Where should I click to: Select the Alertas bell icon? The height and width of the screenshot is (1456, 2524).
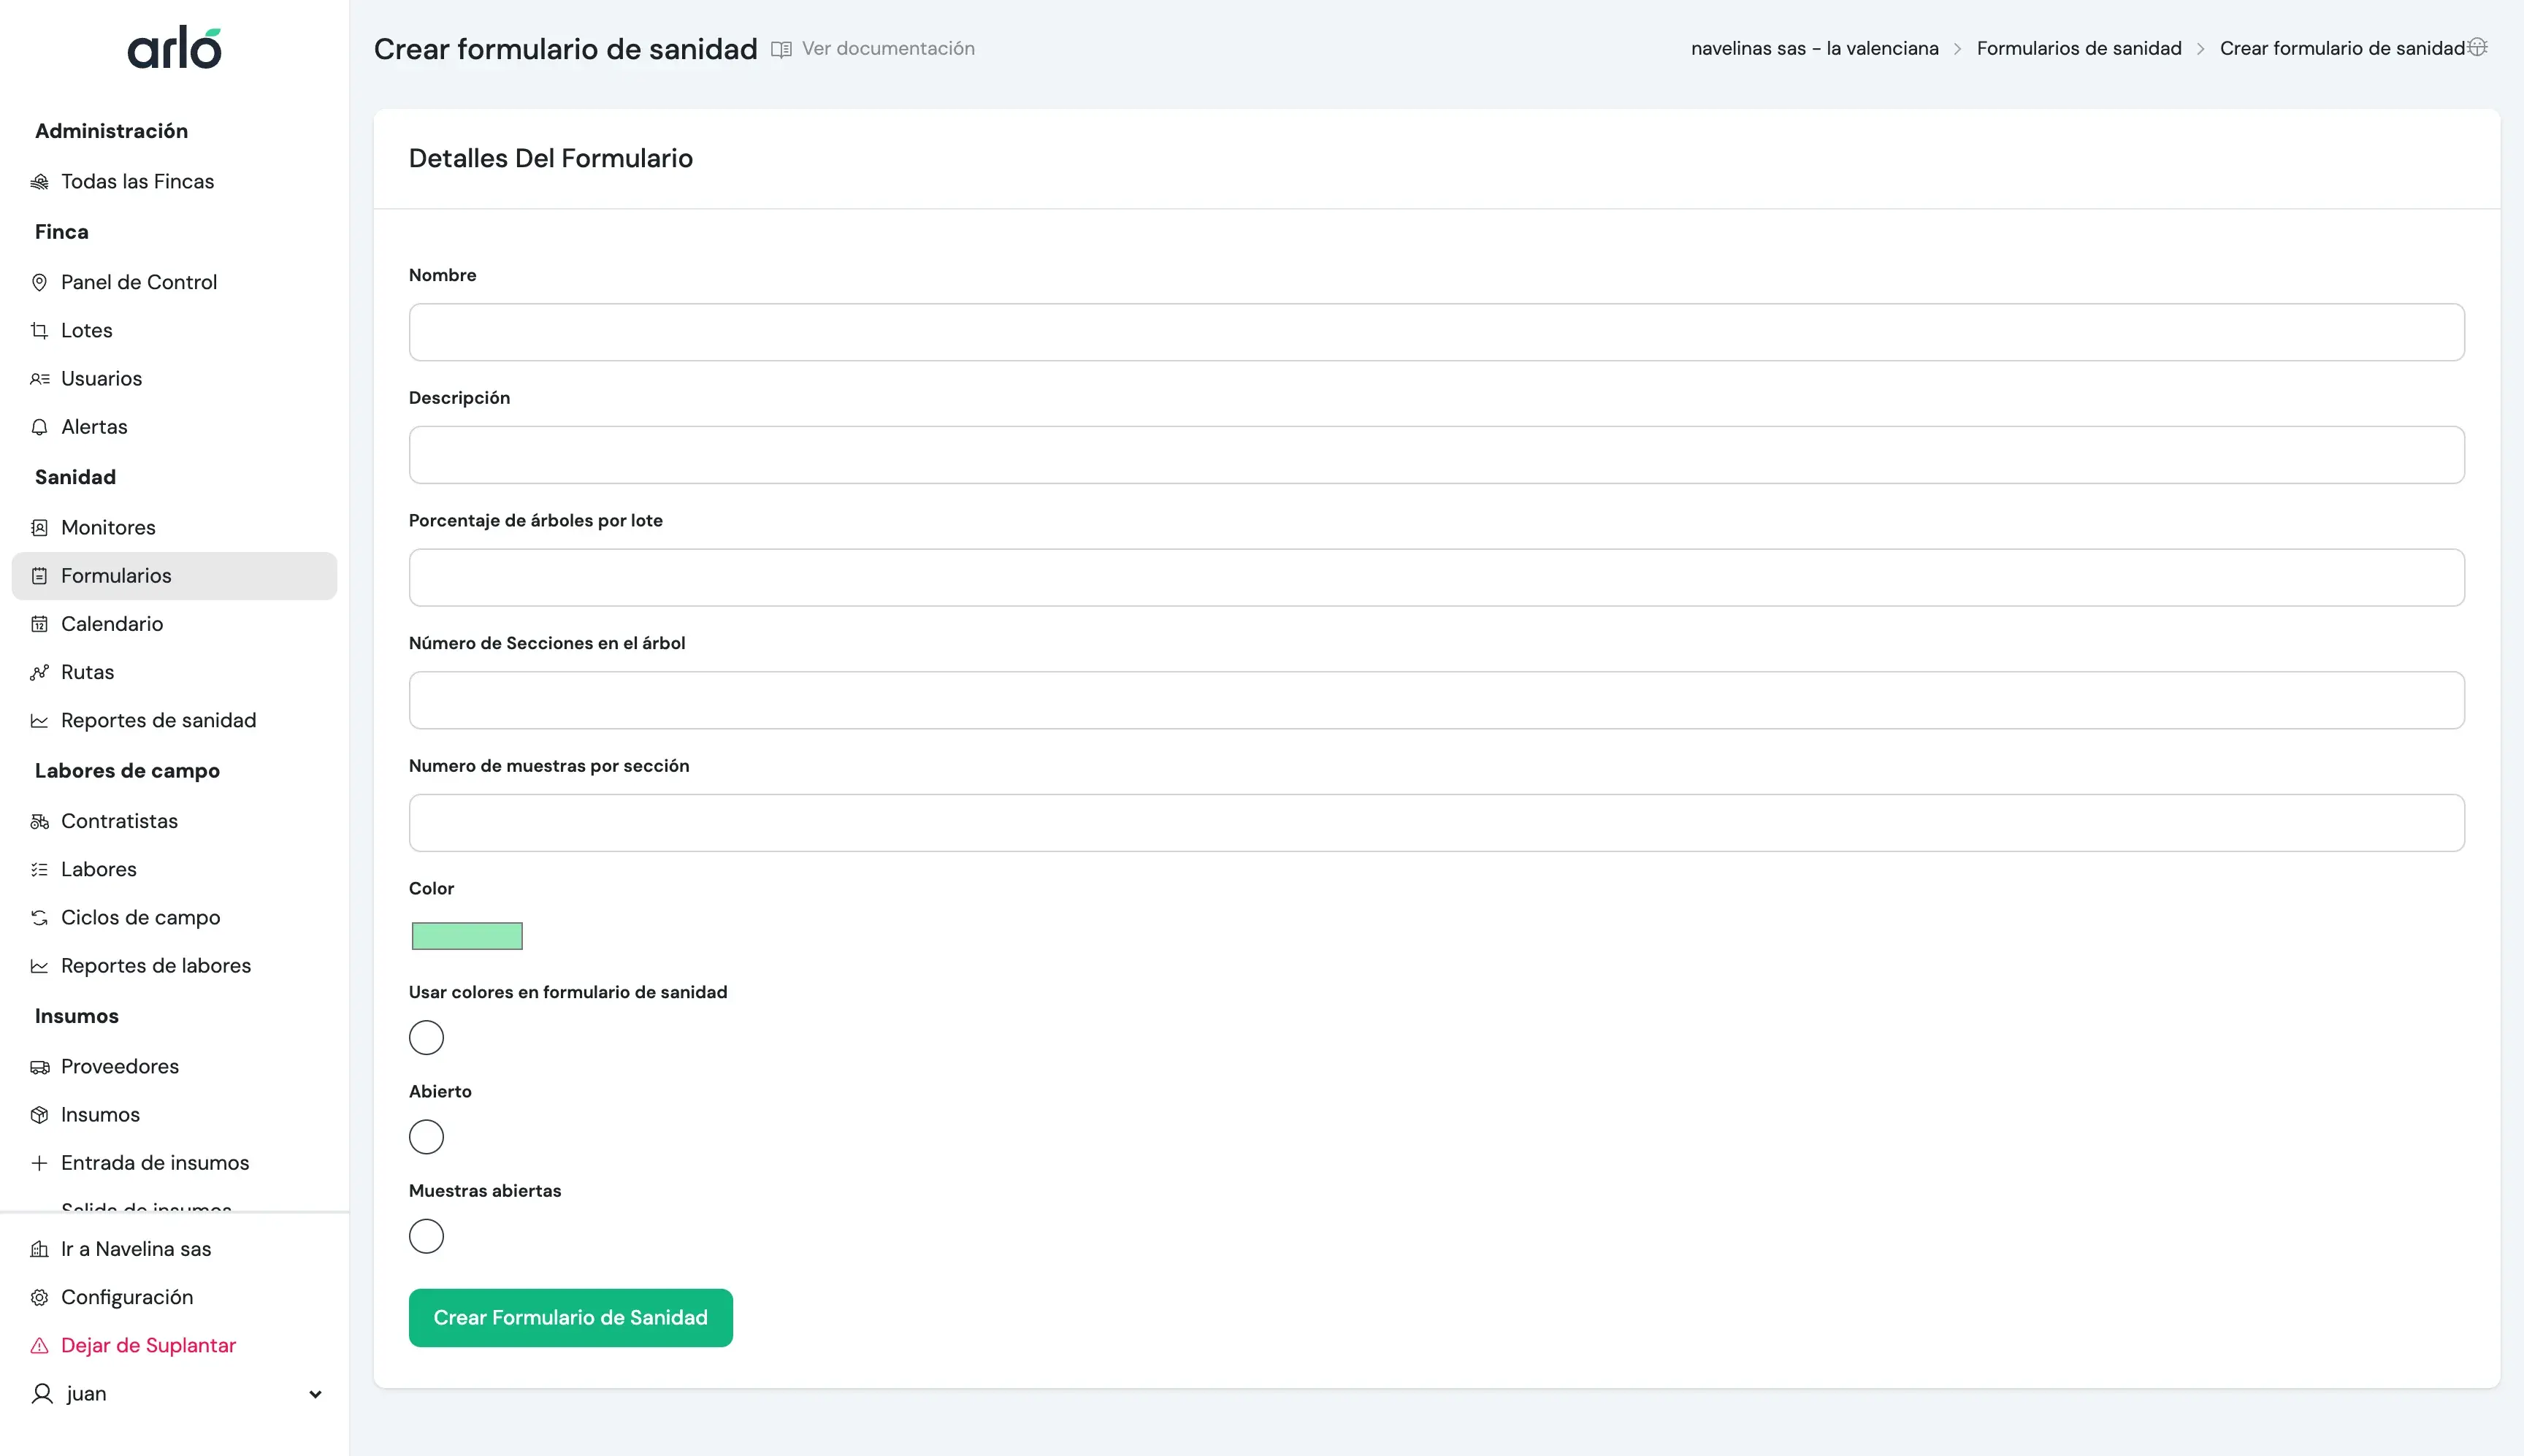(x=39, y=426)
